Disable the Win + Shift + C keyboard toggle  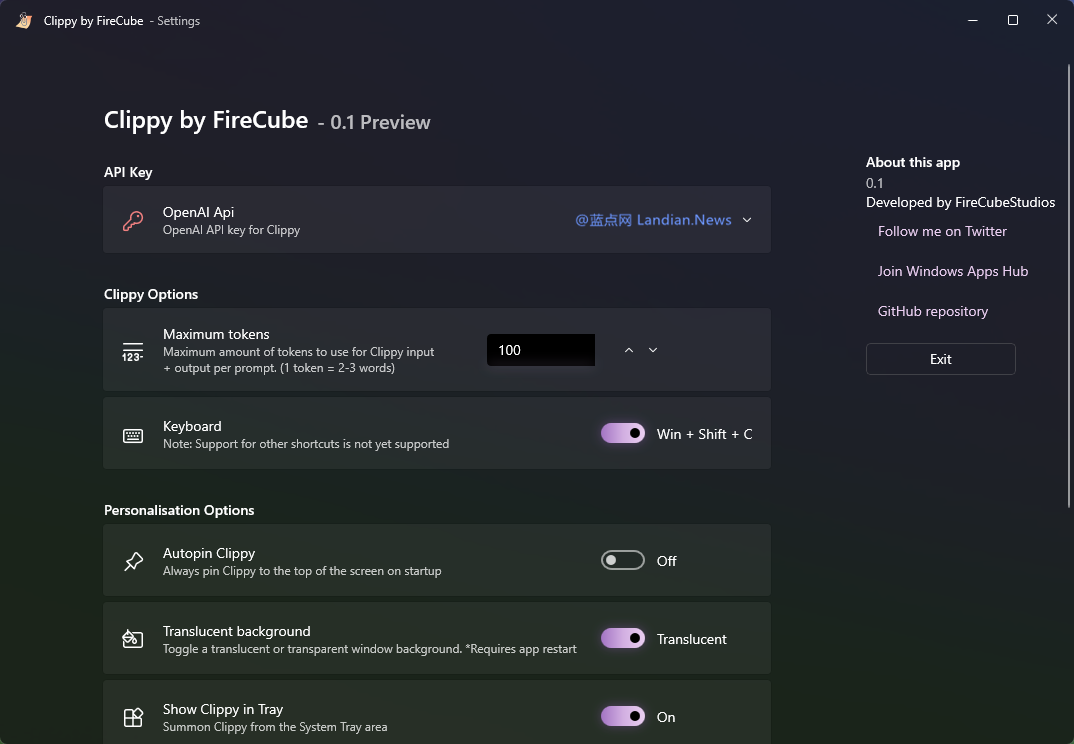coord(623,433)
